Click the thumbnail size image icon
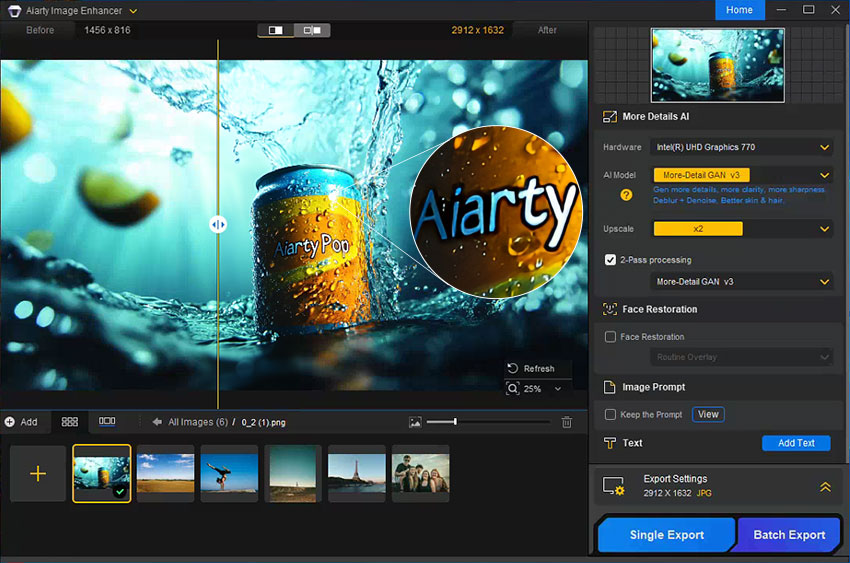Screen dimensions: 850x563 pyautogui.click(x=415, y=422)
